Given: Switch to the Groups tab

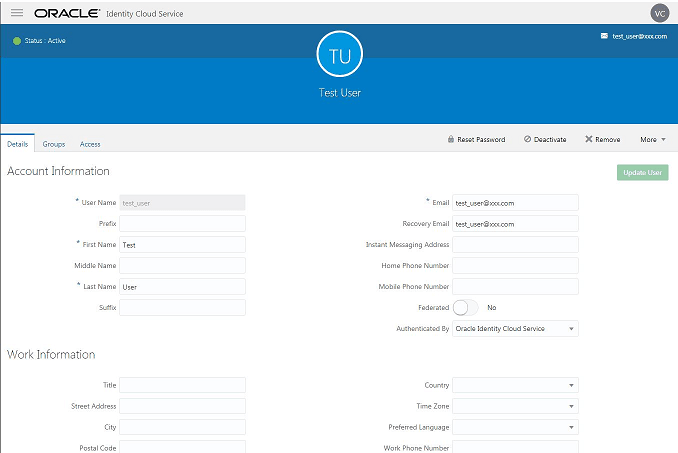Looking at the screenshot, I should [54, 144].
